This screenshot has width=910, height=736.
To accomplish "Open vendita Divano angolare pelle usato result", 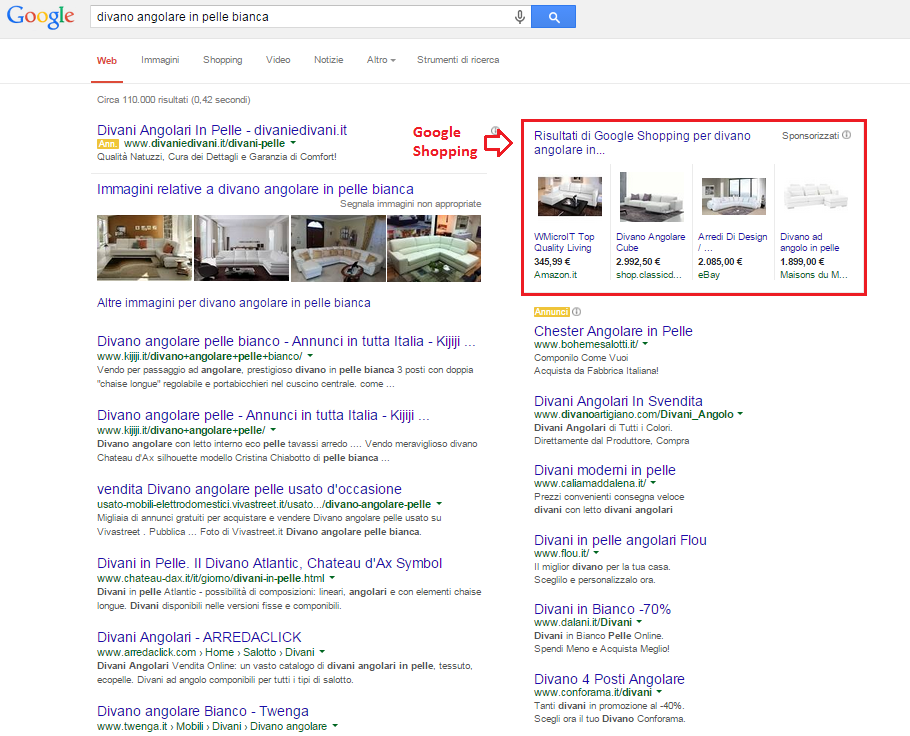I will point(249,489).
